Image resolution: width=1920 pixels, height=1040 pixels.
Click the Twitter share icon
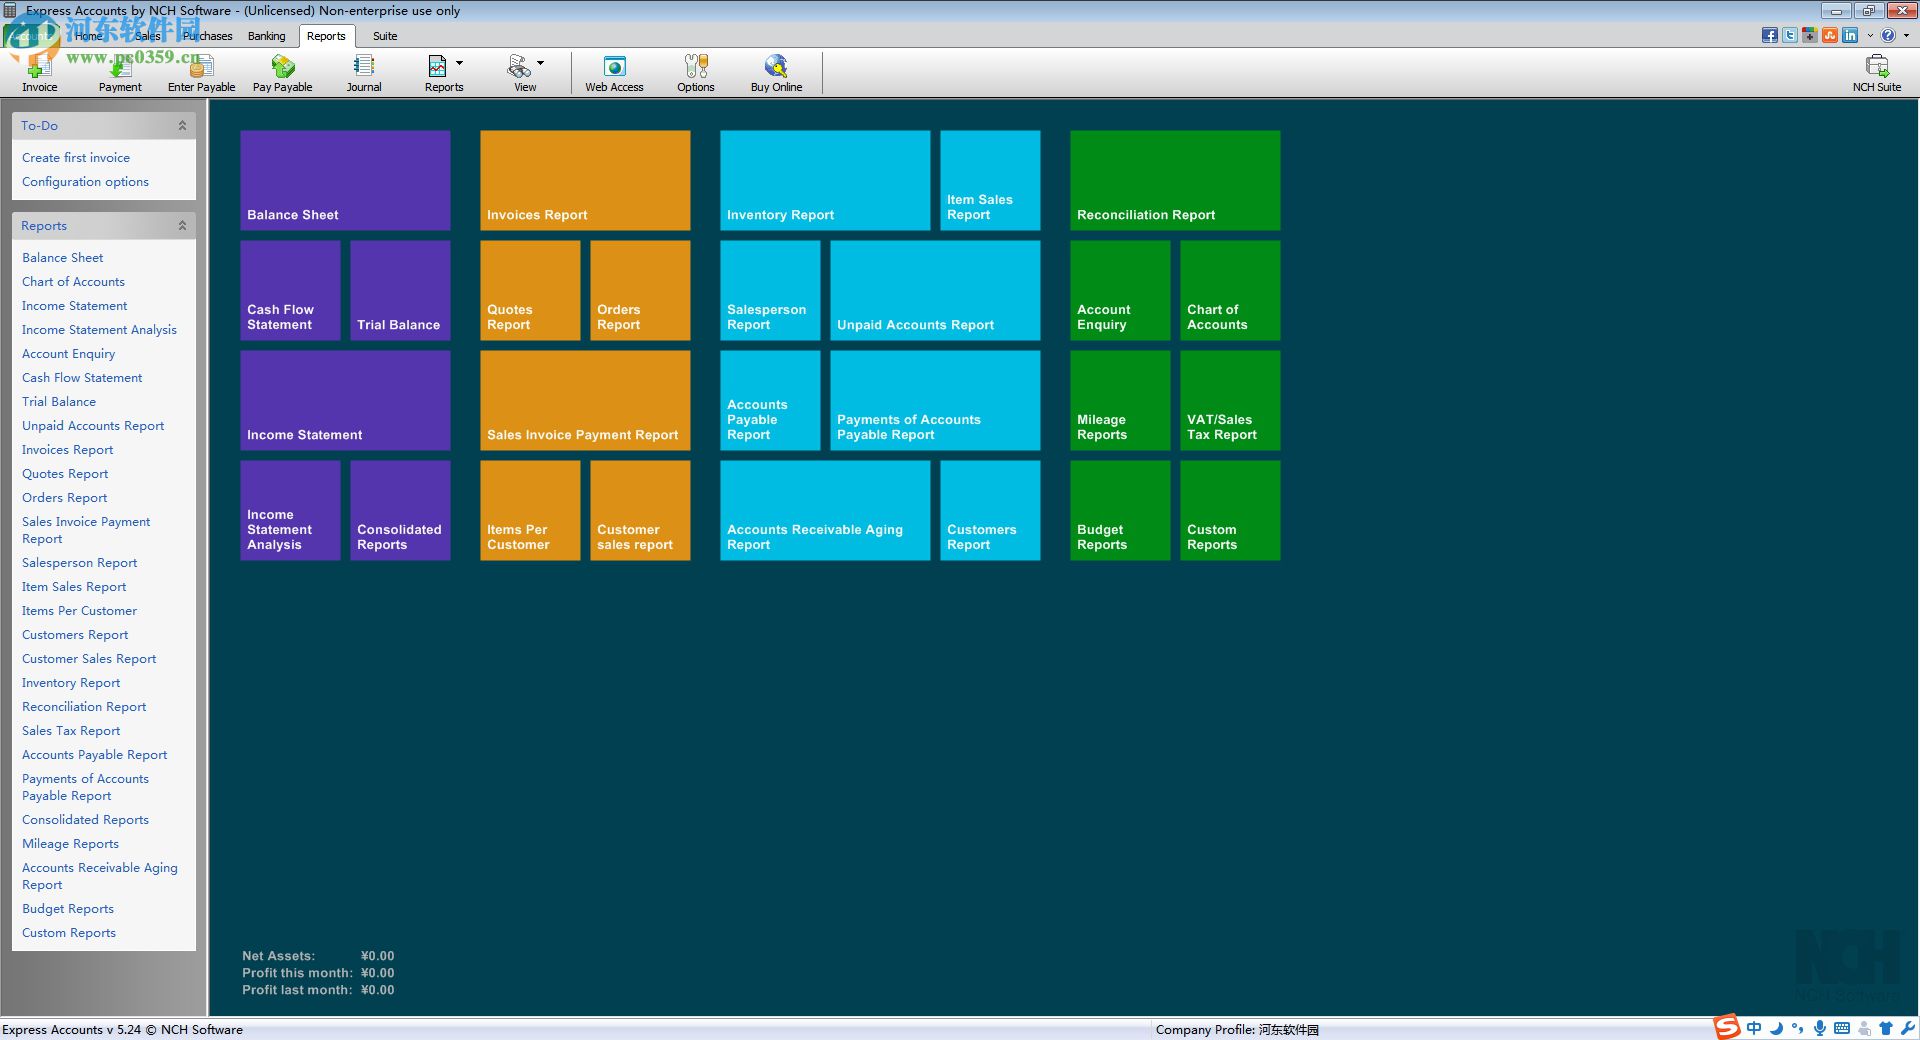(1790, 35)
